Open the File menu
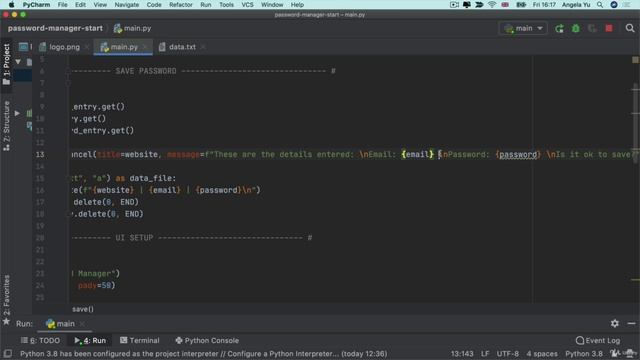640x360 pixels. pyautogui.click(x=62, y=4)
